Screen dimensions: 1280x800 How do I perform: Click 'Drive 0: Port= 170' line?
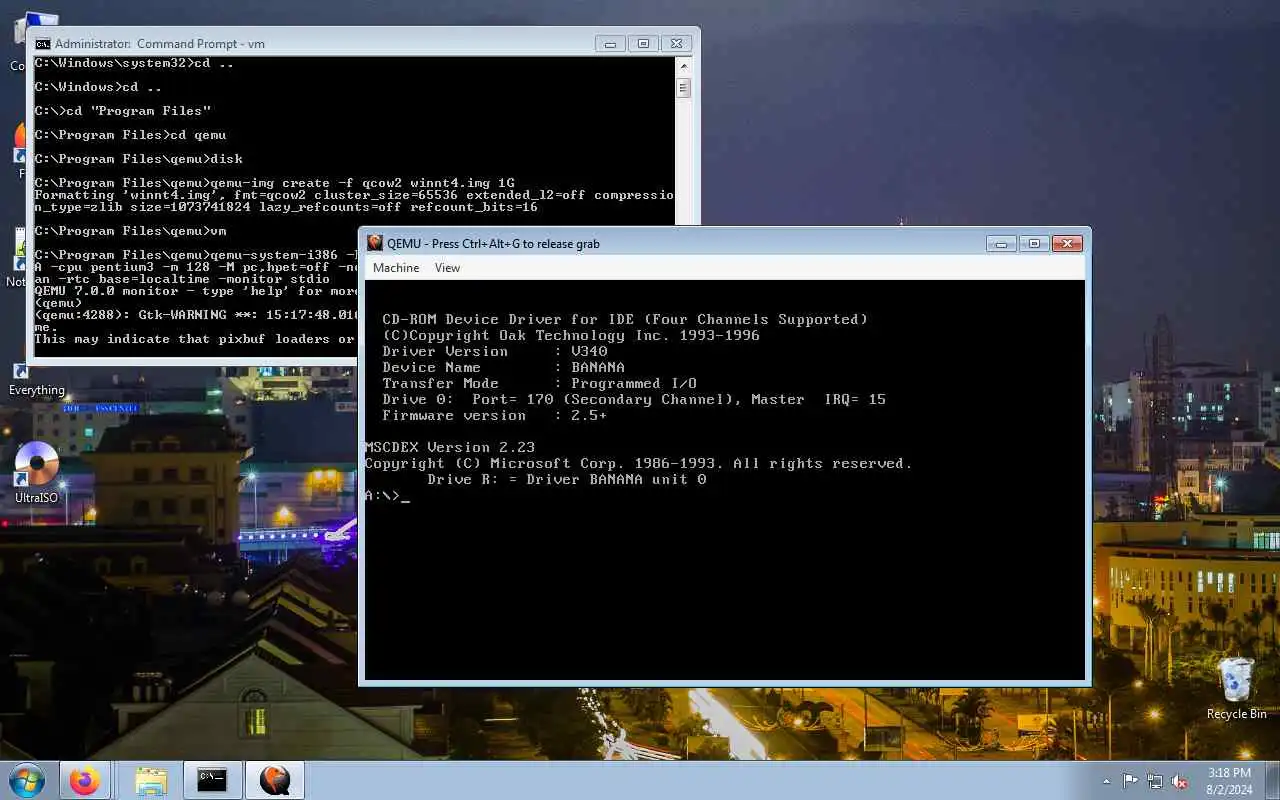(x=634, y=399)
